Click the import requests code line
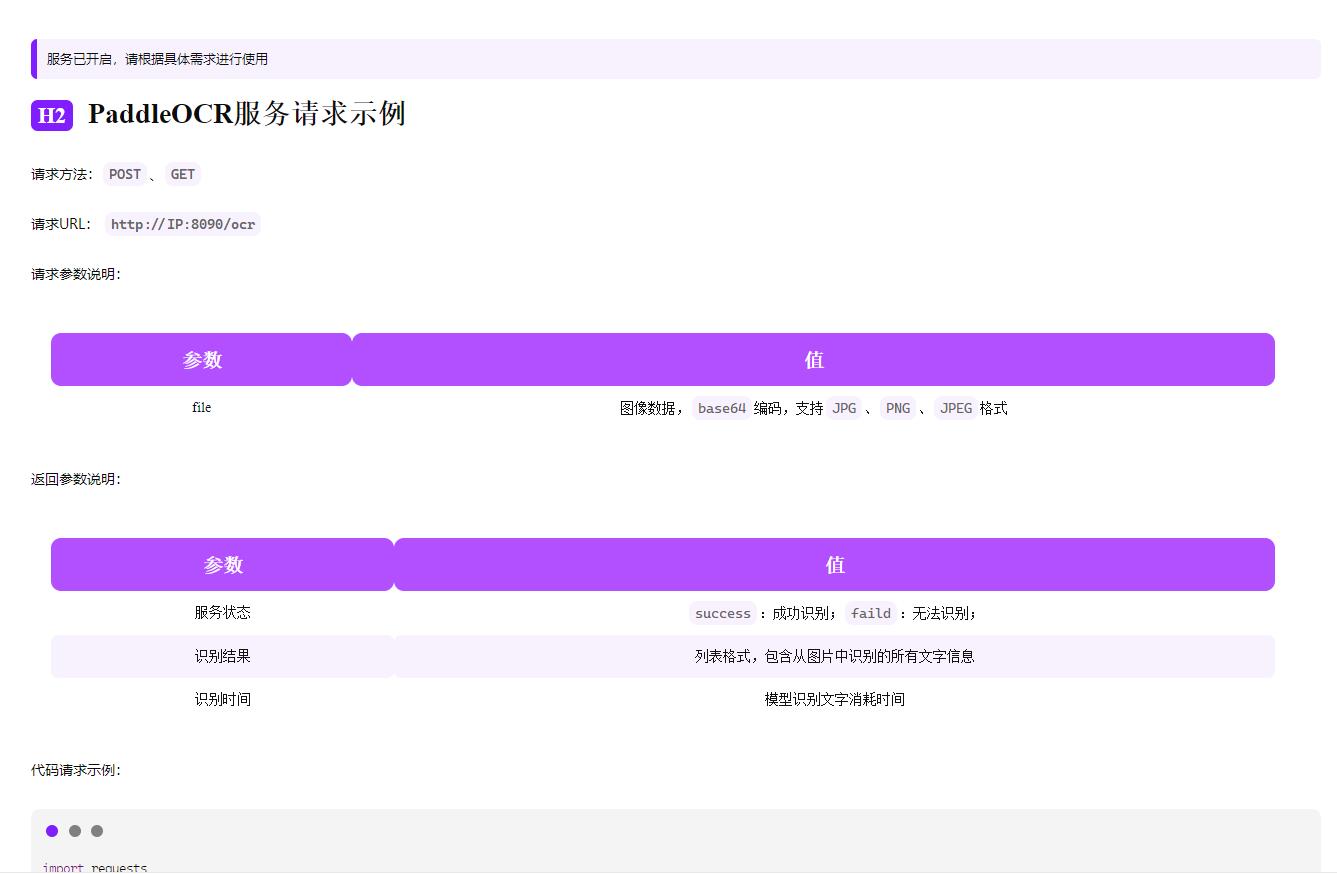 coord(95,867)
